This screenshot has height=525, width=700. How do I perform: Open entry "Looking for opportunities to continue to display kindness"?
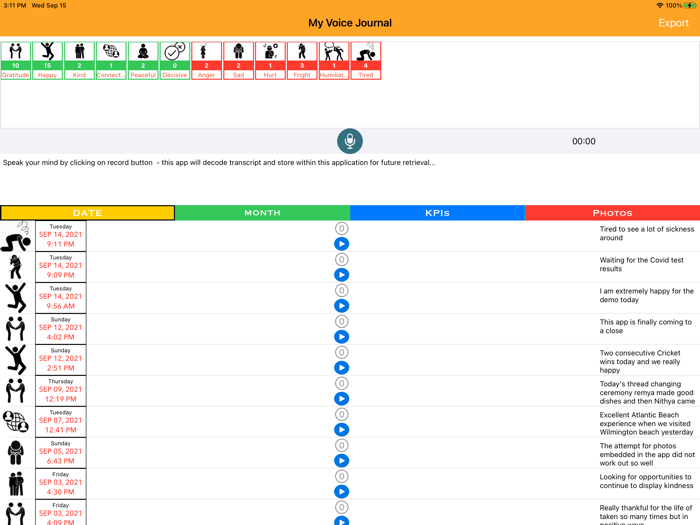646,481
